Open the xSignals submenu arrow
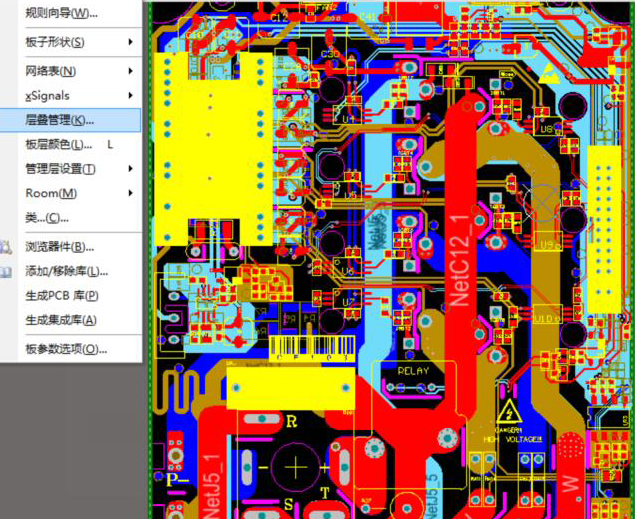Screen dimensions: 635x519 [131, 96]
